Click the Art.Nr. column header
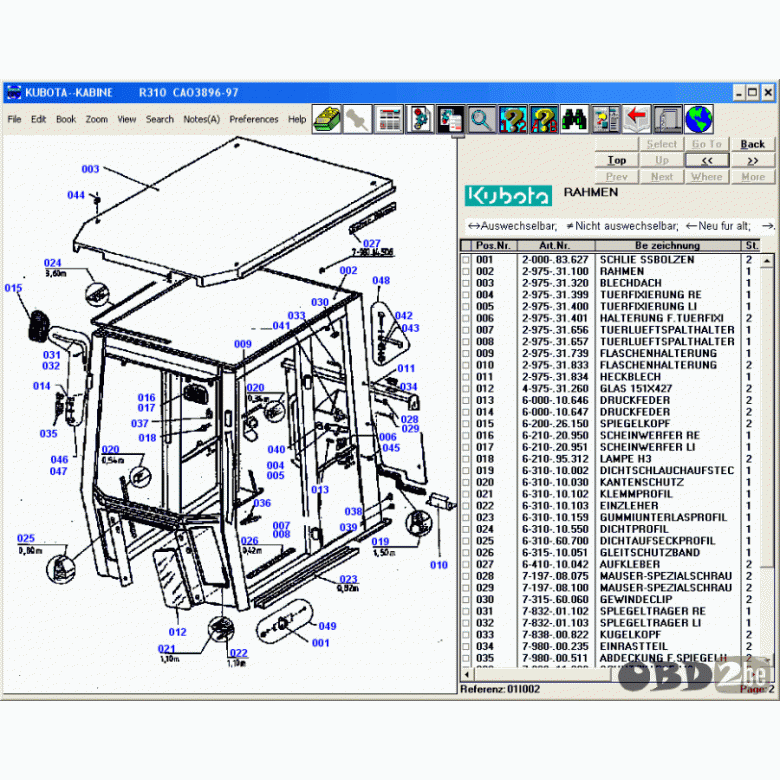The image size is (780, 780). pyautogui.click(x=556, y=245)
